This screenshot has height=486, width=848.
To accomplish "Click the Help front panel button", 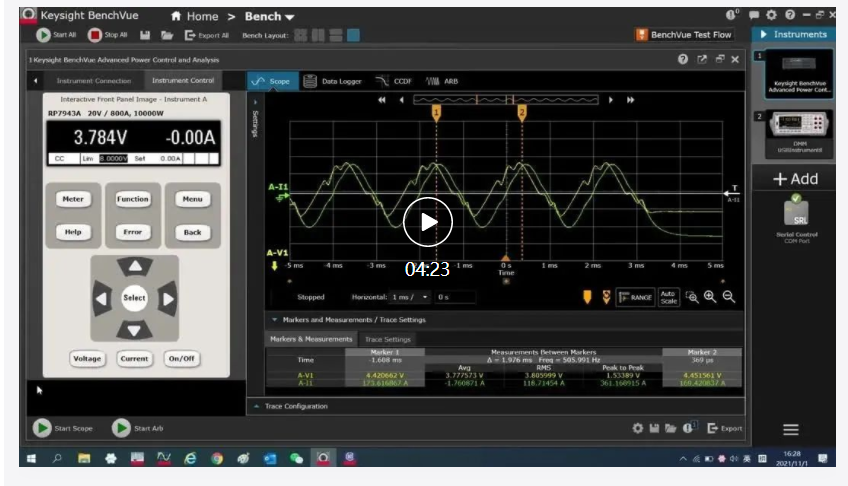I will (73, 232).
